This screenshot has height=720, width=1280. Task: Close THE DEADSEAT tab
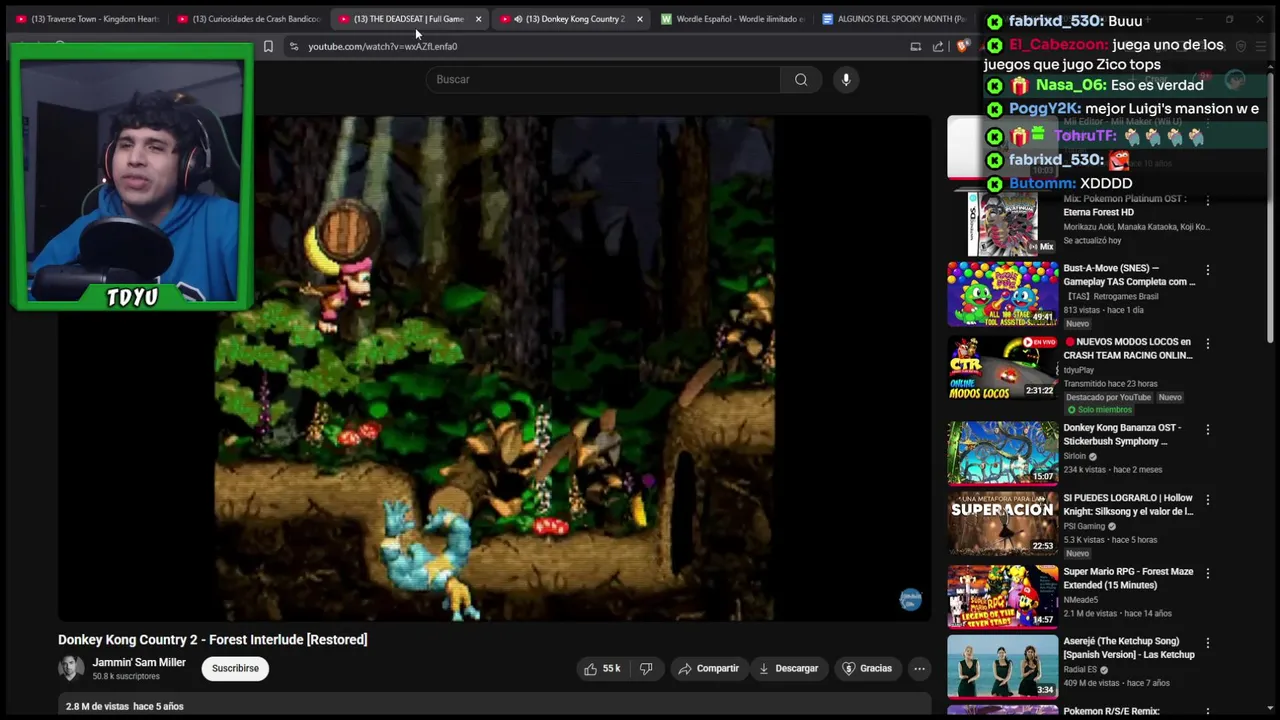478,19
